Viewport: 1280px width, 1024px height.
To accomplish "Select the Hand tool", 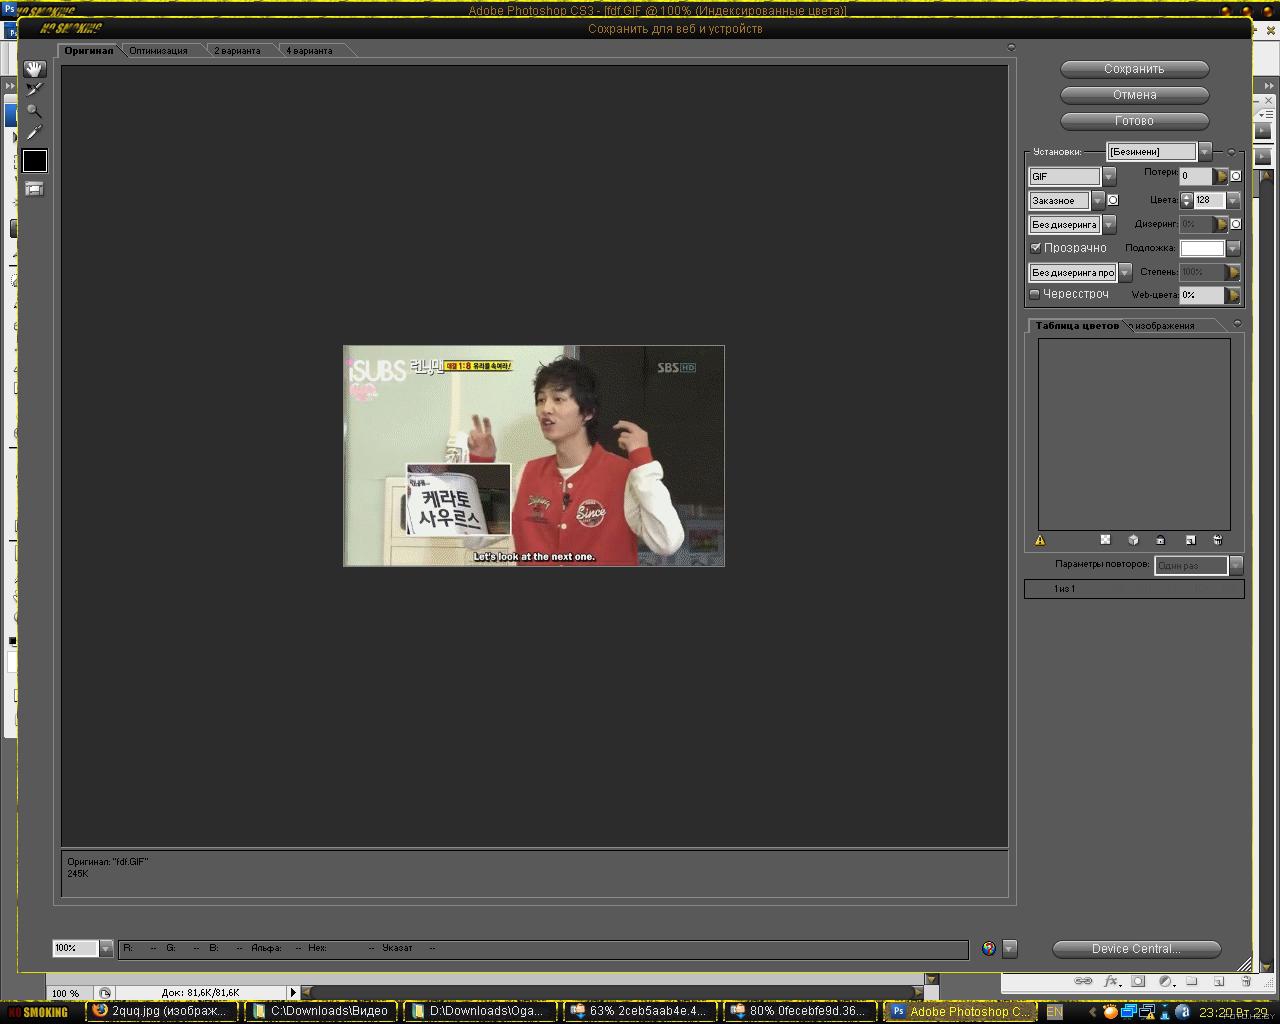I will [35, 69].
